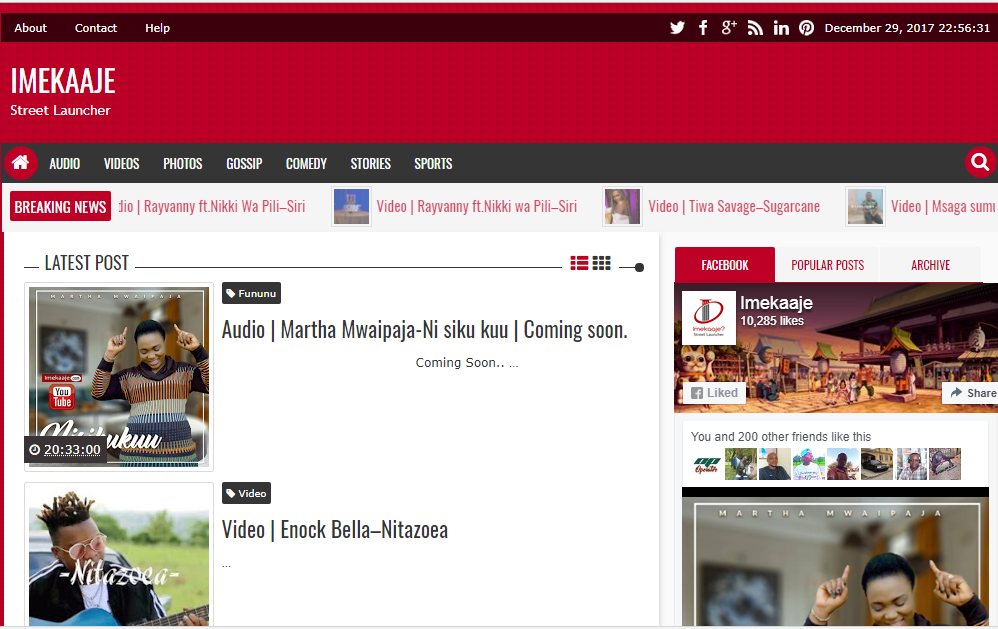Image resolution: width=998 pixels, height=629 pixels.
Task: Open post Audio Martha Mwaipaja-Ni siku kuu
Action: click(x=425, y=330)
